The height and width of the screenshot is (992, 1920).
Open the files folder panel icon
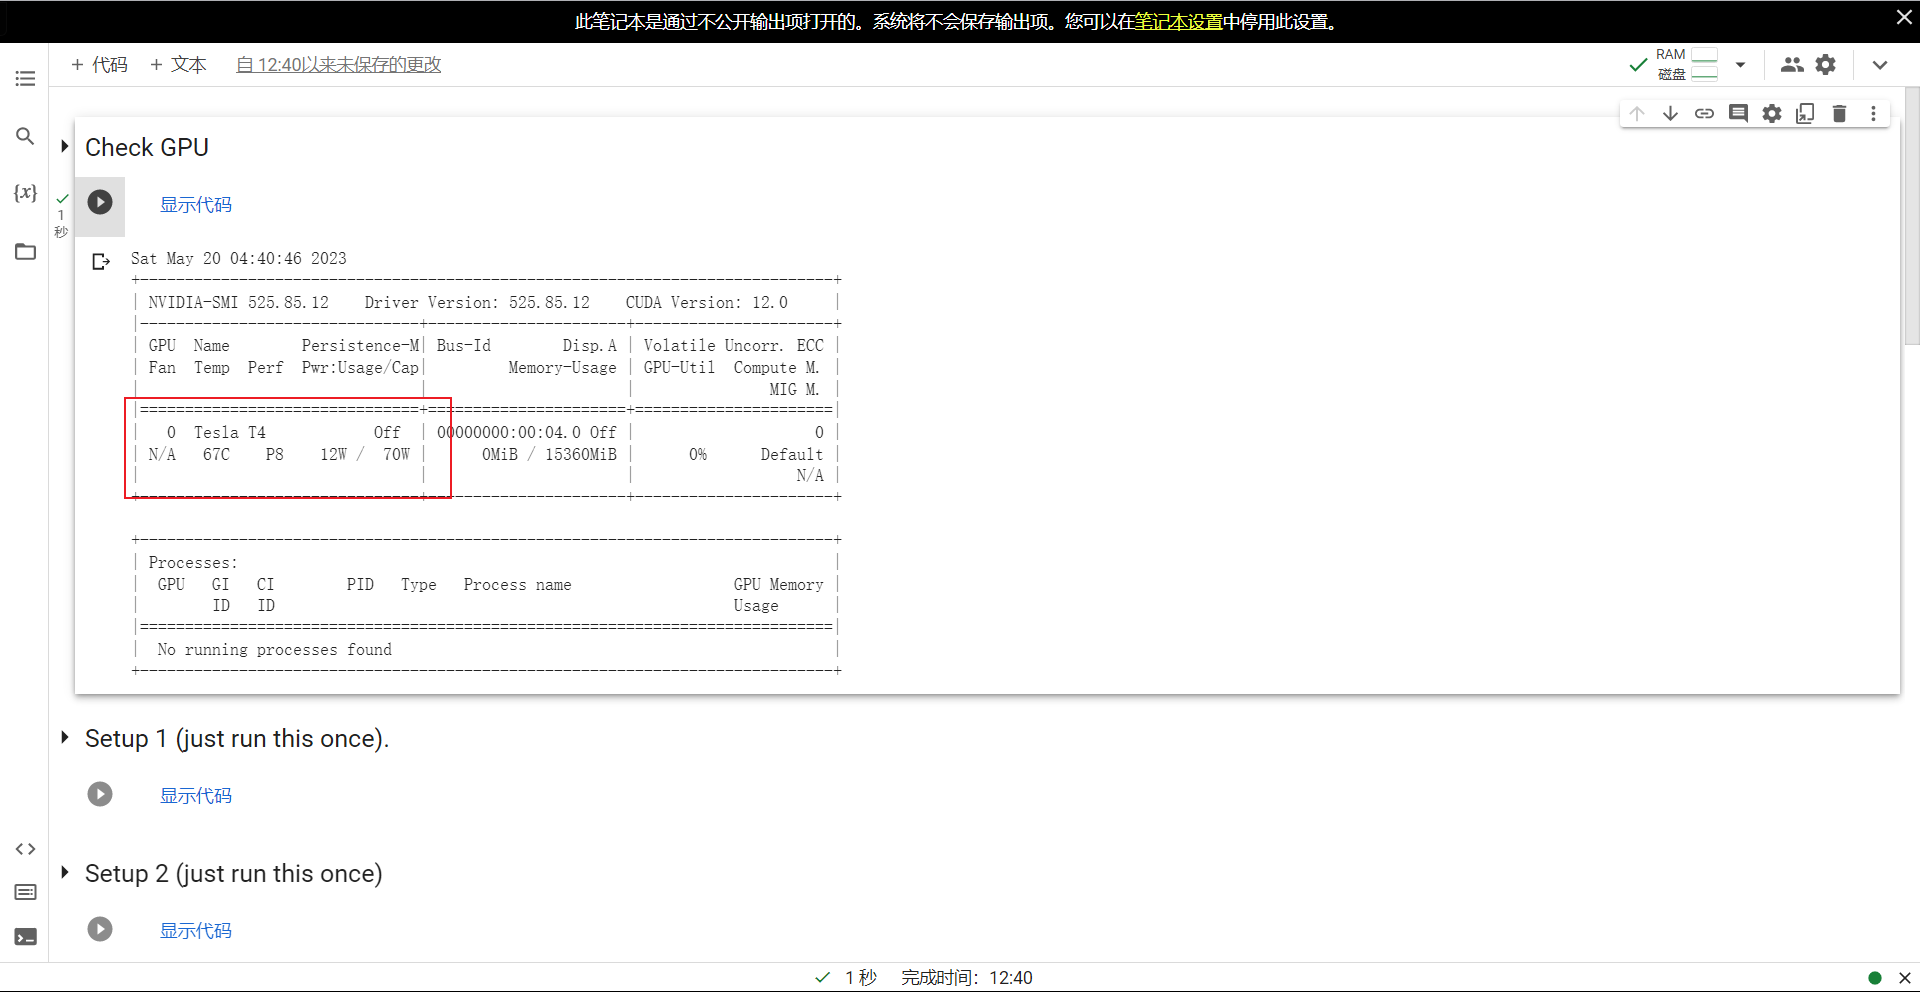[x=25, y=252]
